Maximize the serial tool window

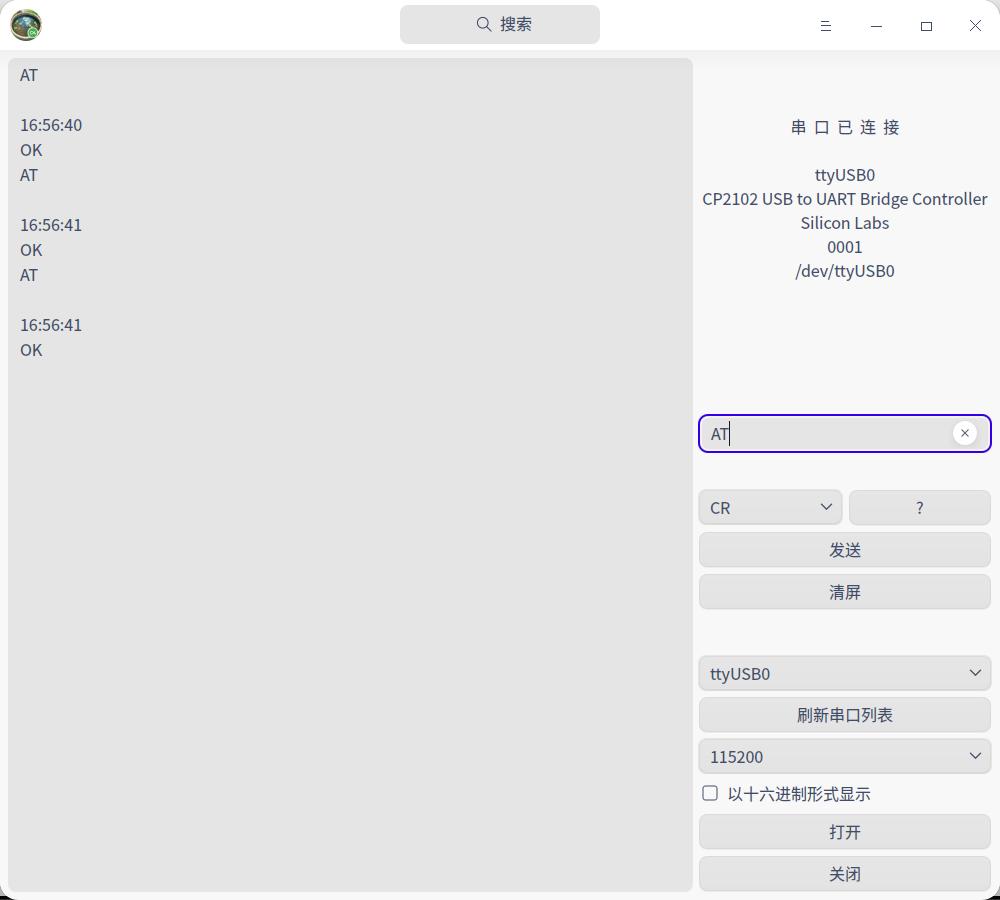[x=926, y=26]
